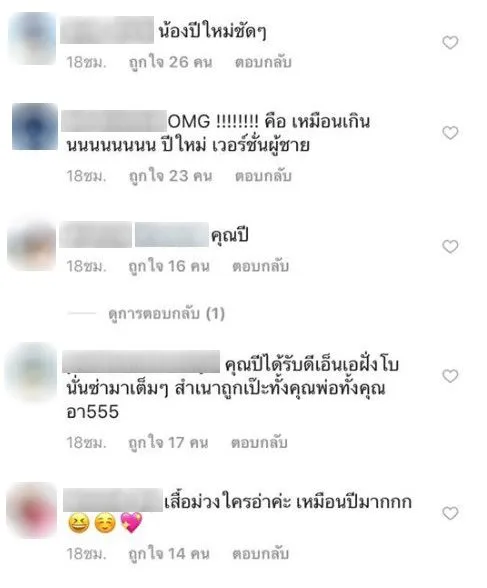
Task: Open the dark blue avatar of OMG commenter
Action: pyautogui.click(x=35, y=126)
